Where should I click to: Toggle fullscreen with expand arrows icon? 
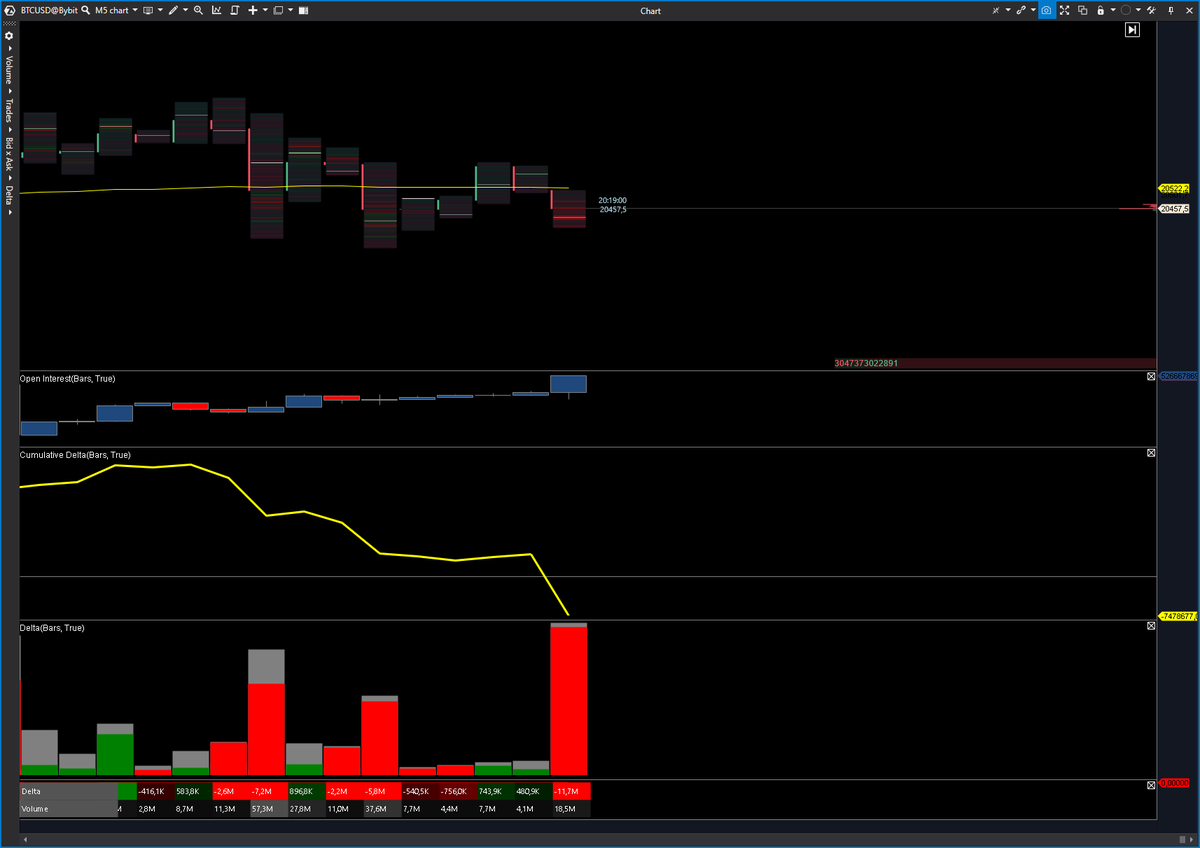1064,10
